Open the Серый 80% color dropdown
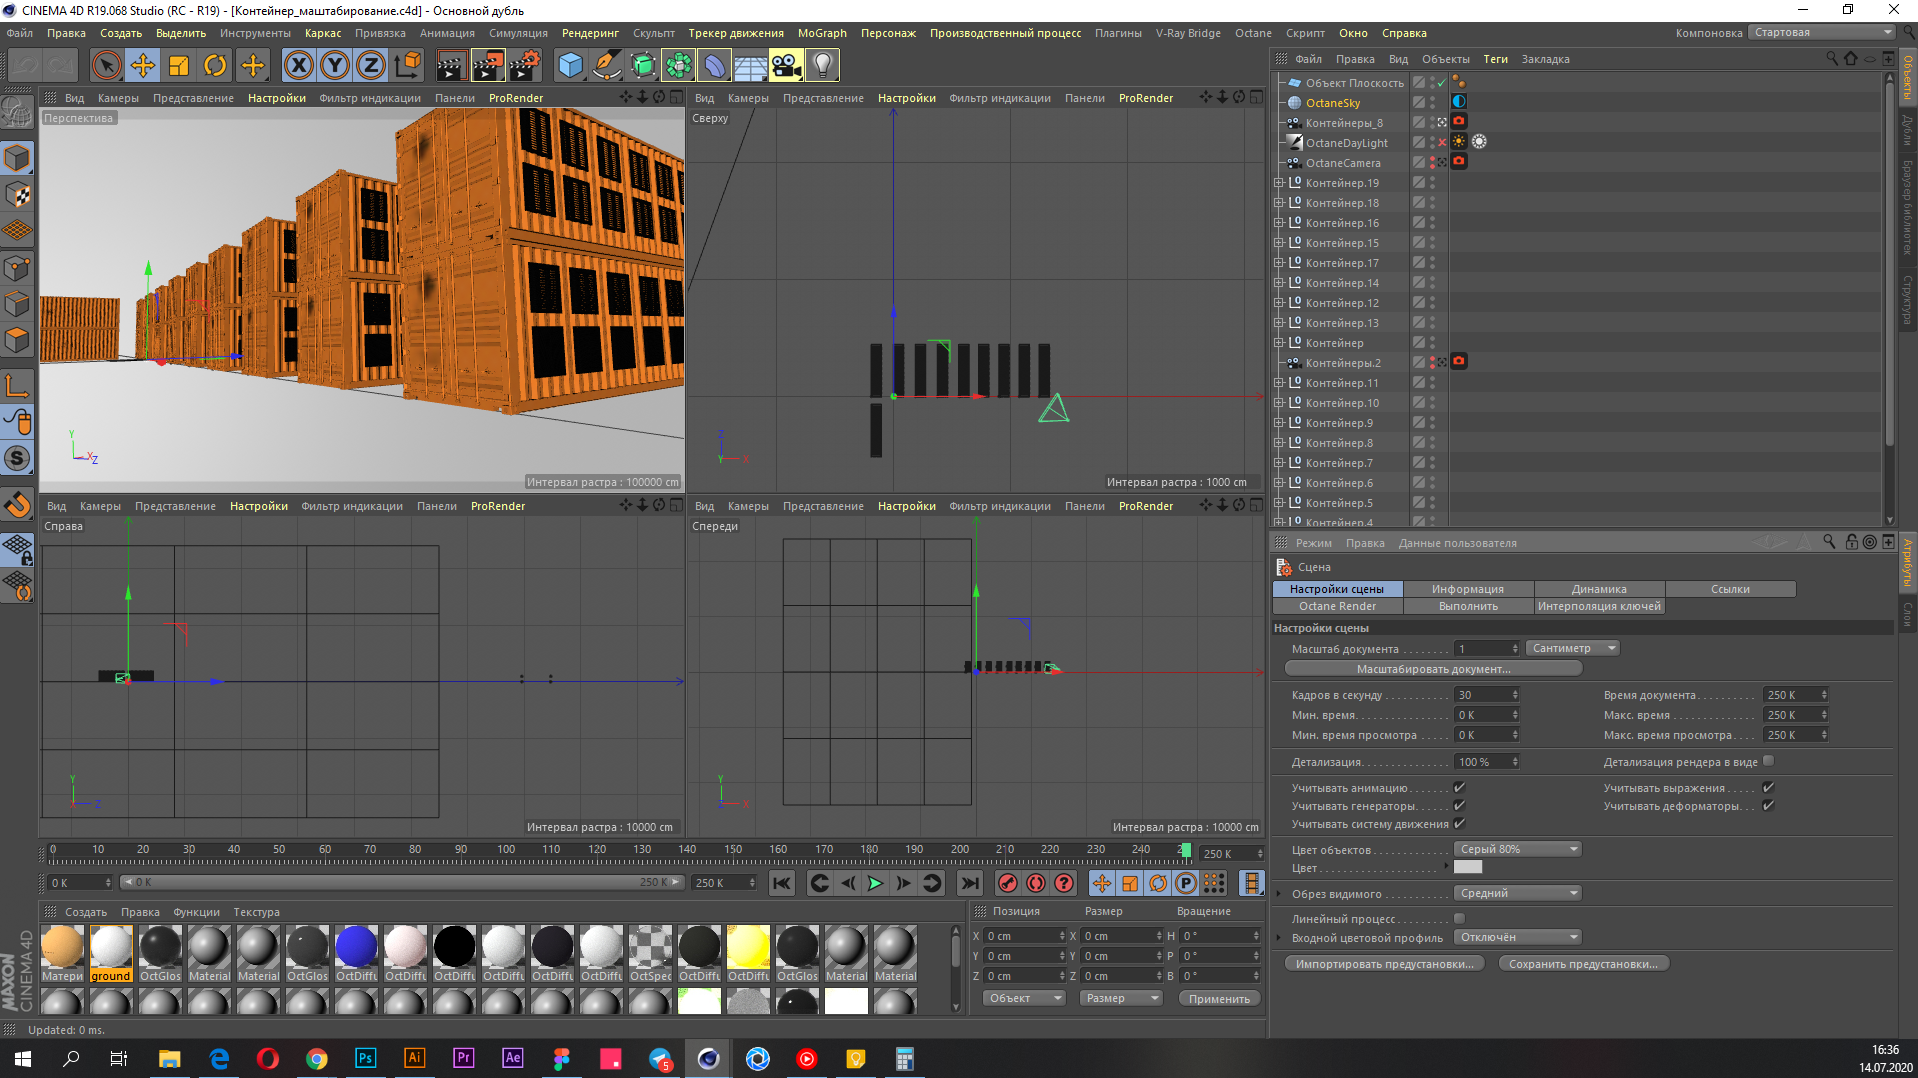 (1517, 849)
